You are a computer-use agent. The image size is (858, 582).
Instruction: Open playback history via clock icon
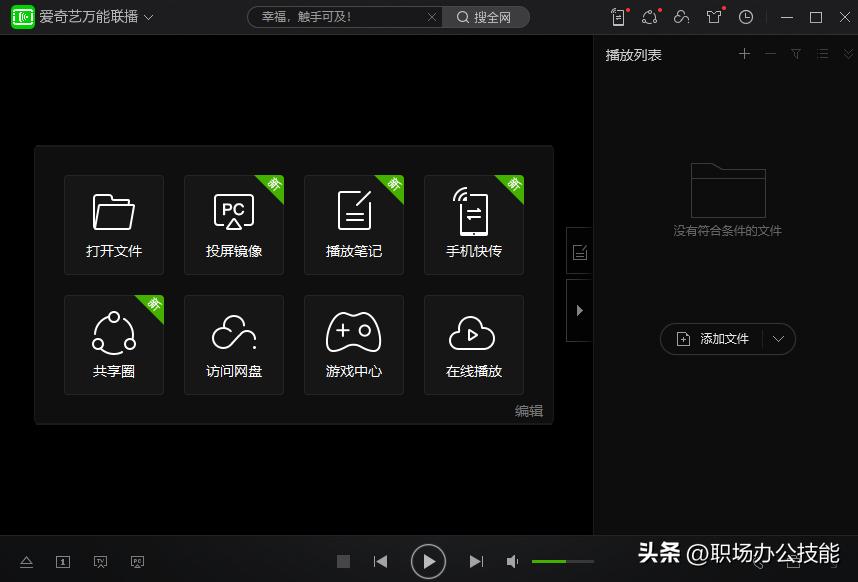tap(746, 17)
